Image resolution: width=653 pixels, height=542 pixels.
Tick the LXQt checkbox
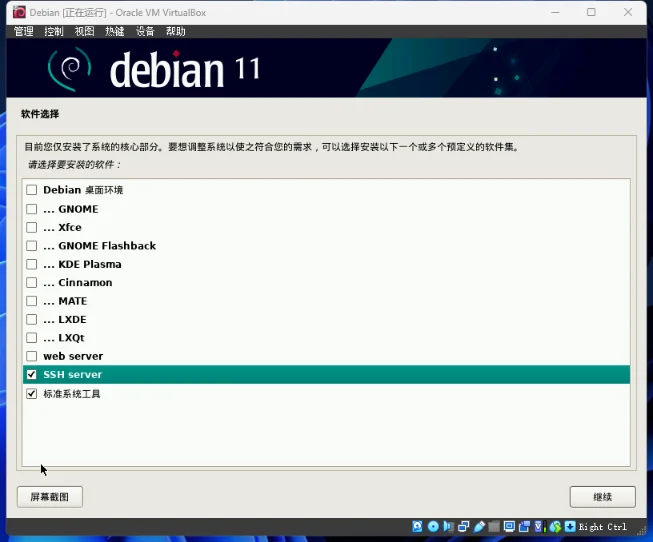(32, 337)
